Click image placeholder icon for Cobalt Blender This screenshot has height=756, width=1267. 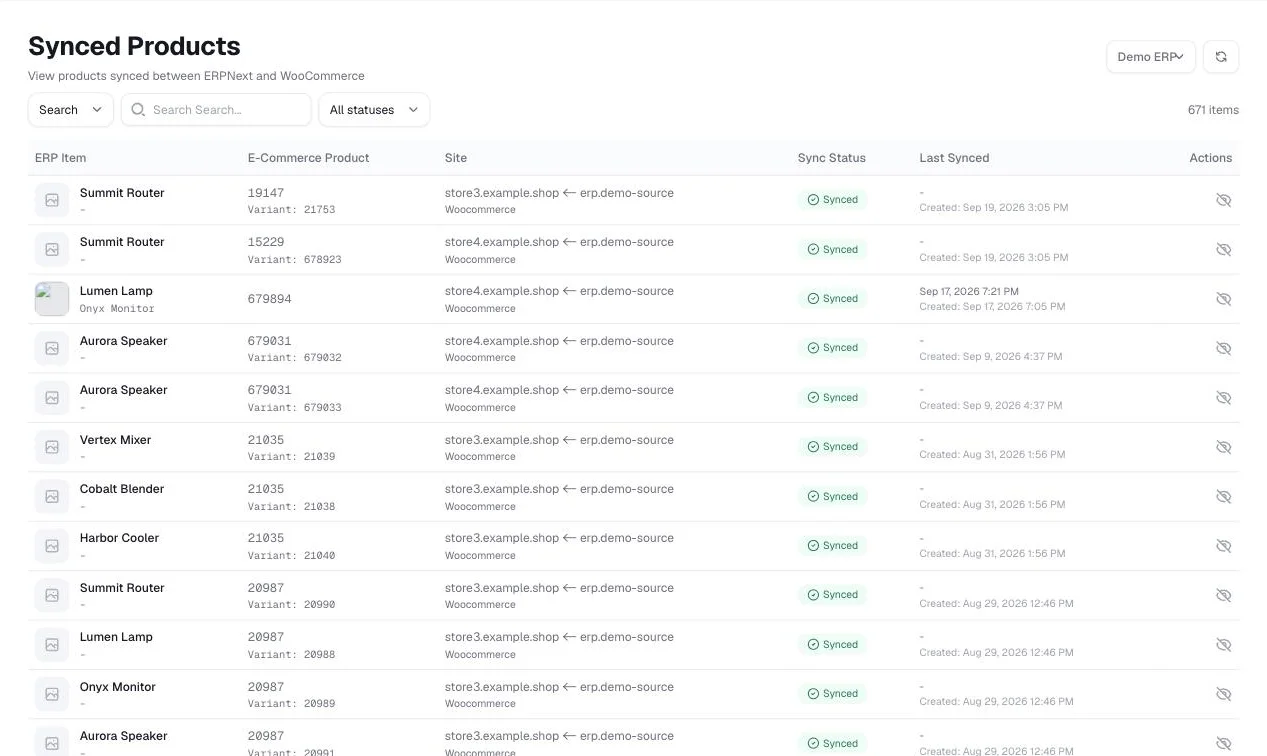point(52,496)
